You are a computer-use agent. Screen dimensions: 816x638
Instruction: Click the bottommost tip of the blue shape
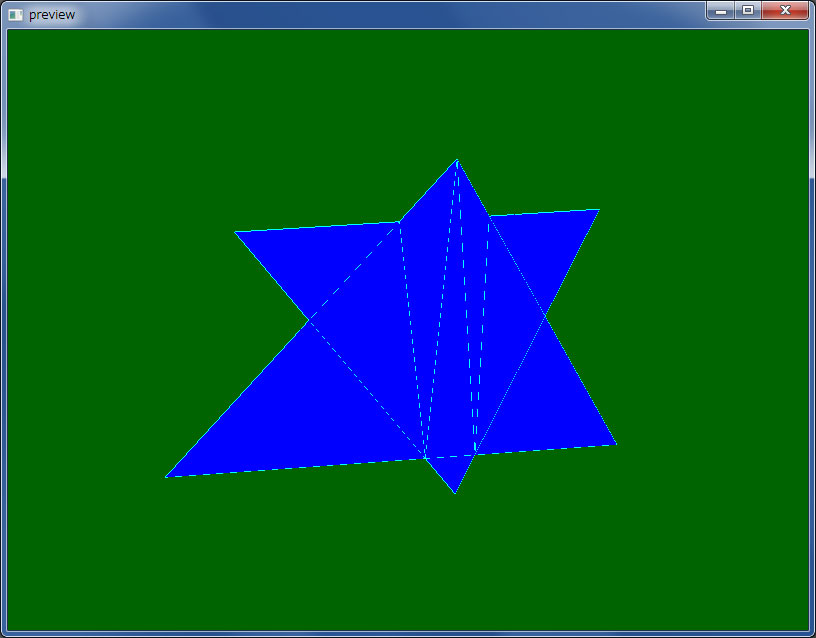point(455,491)
